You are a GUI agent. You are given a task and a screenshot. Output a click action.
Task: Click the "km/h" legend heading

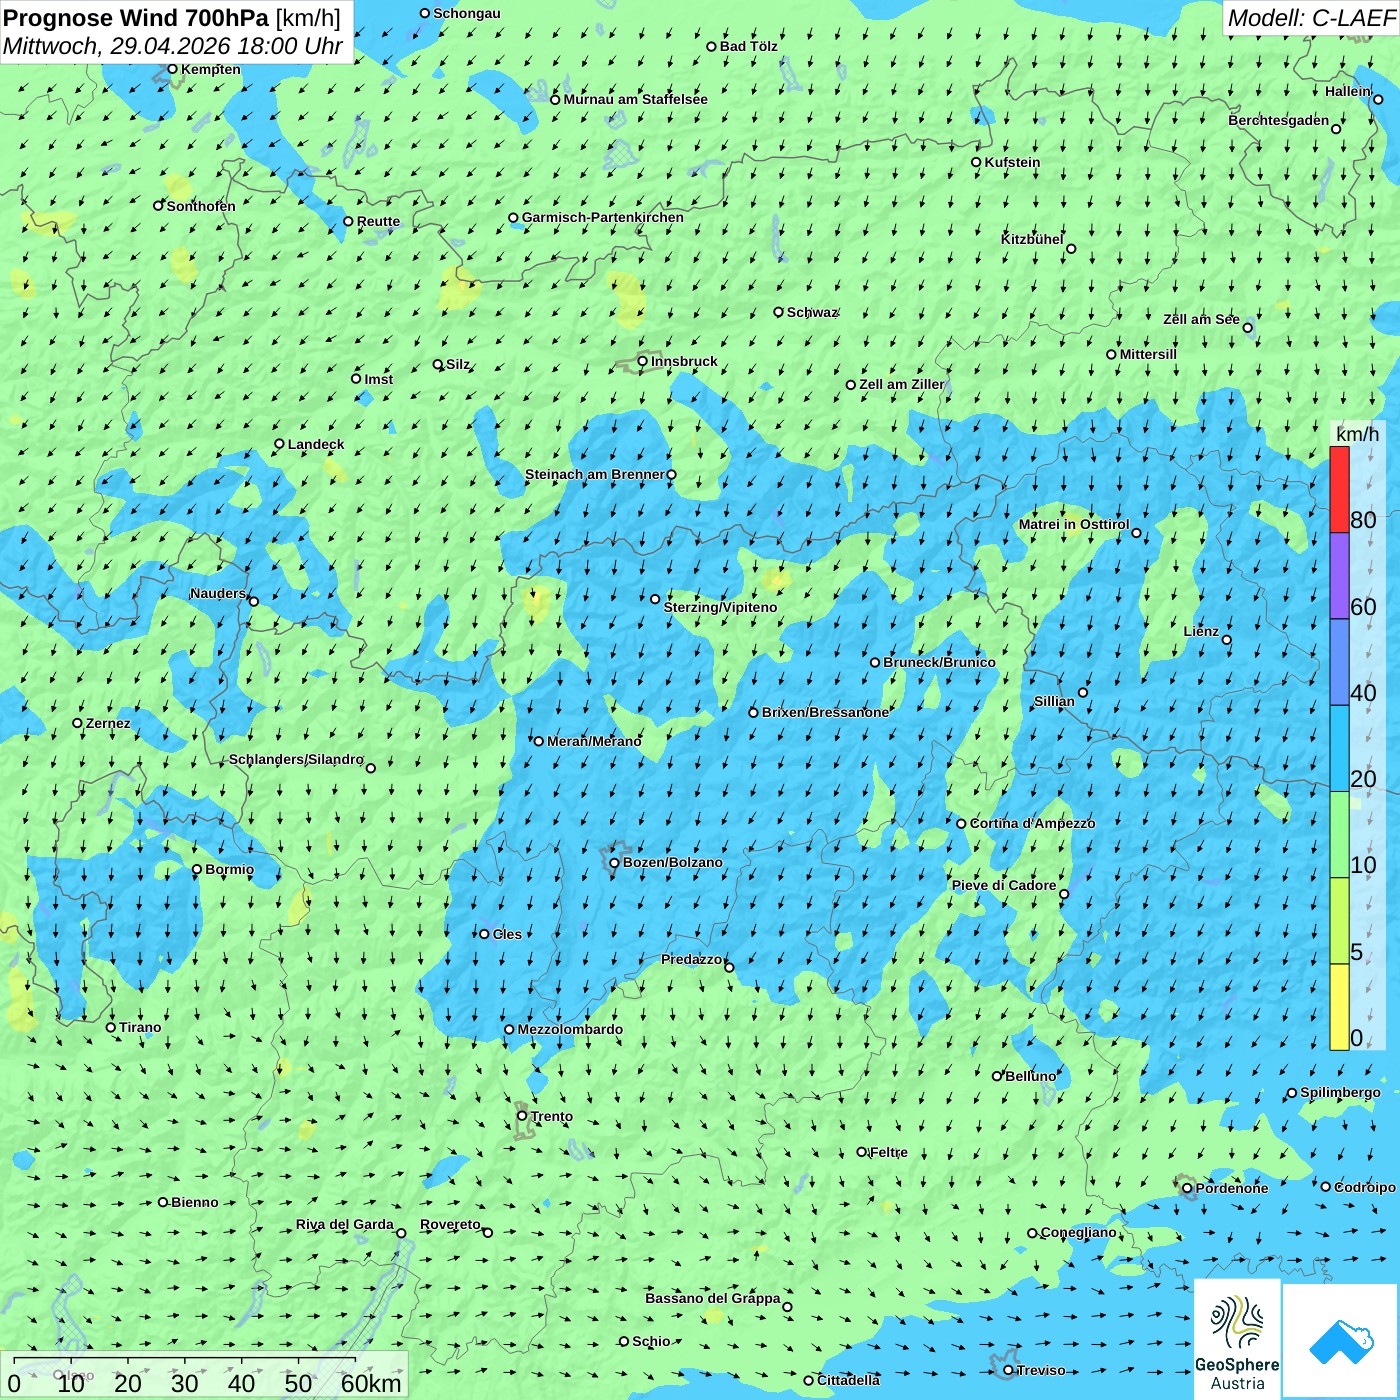click(1357, 434)
